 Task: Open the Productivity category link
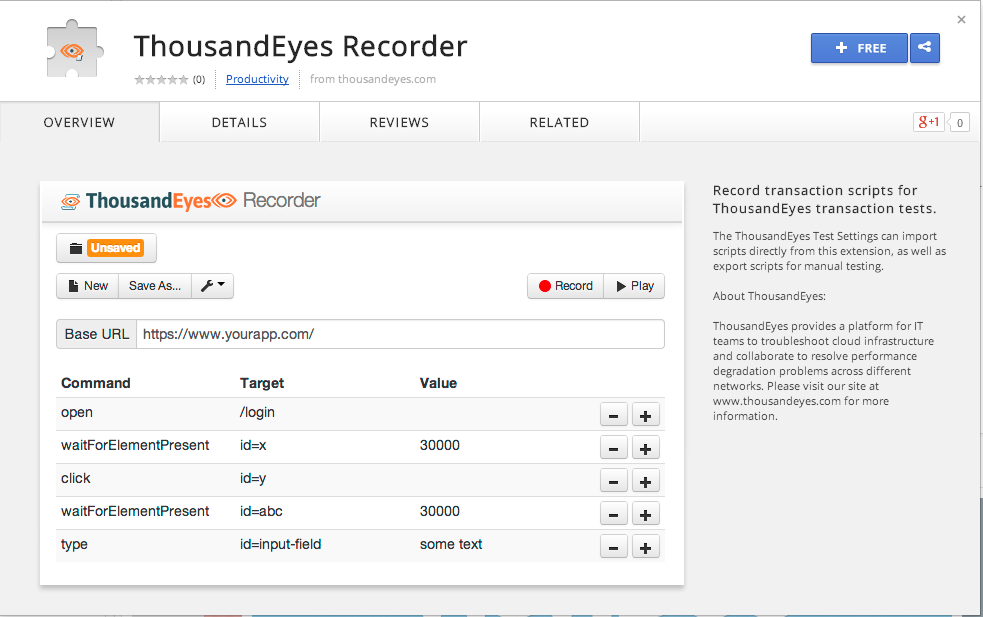point(257,79)
